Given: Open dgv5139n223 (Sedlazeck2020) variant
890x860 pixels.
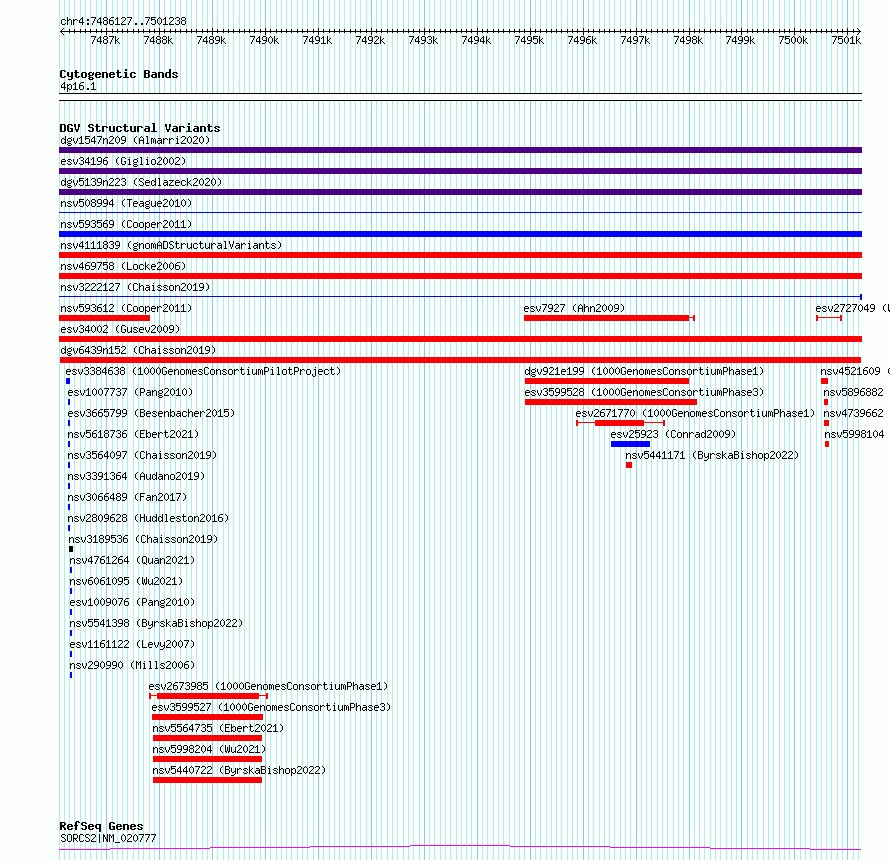Looking at the screenshot, I should 141,182.
